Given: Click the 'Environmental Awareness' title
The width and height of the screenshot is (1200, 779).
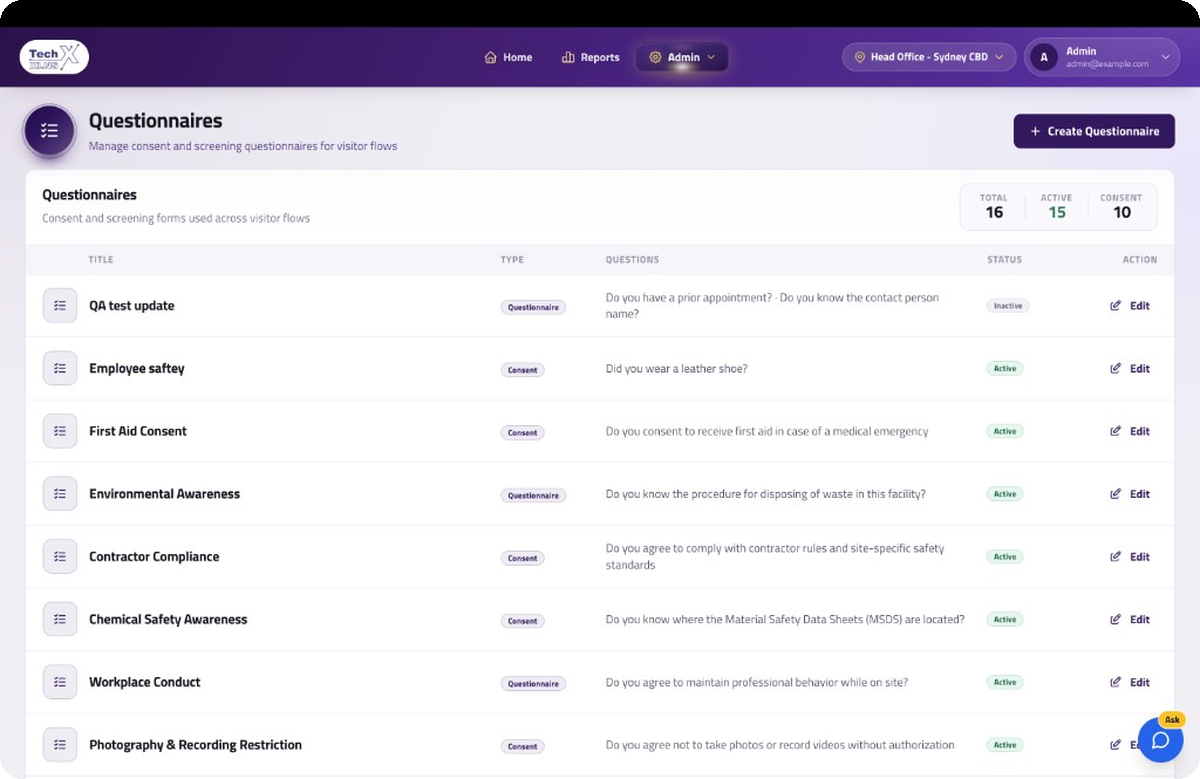Looking at the screenshot, I should click(x=165, y=494).
